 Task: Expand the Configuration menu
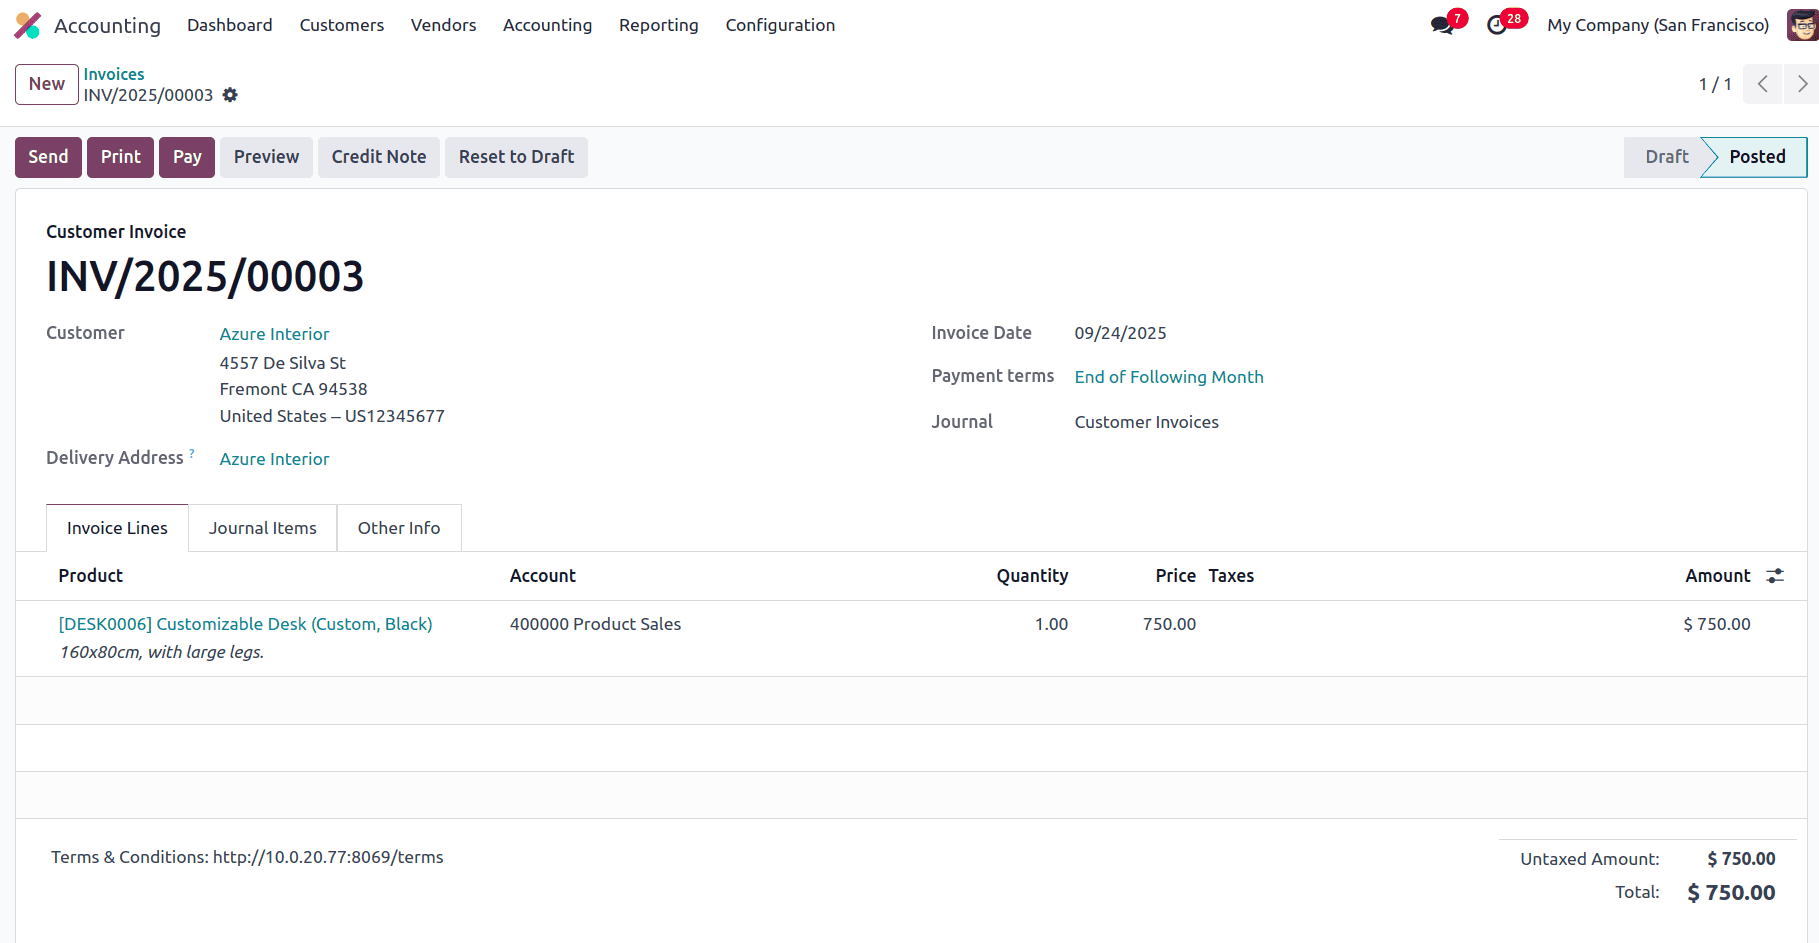point(780,25)
